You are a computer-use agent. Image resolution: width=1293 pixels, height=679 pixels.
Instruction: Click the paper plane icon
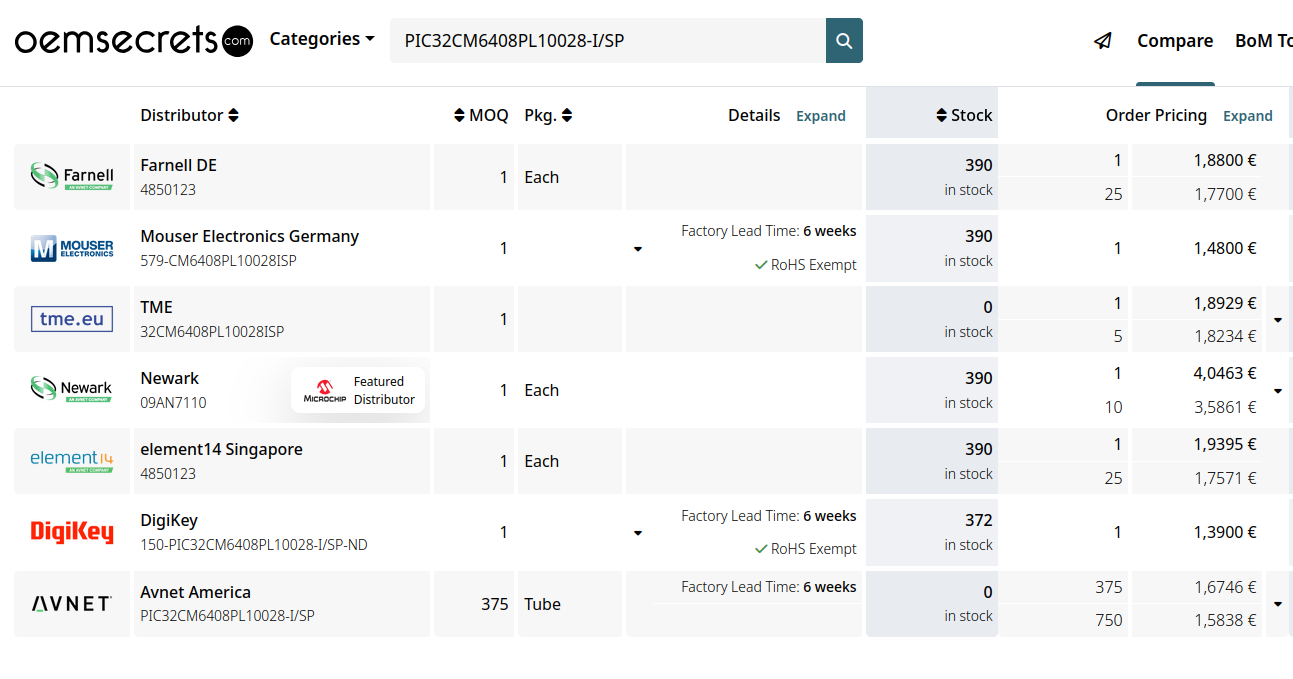tap(1103, 41)
